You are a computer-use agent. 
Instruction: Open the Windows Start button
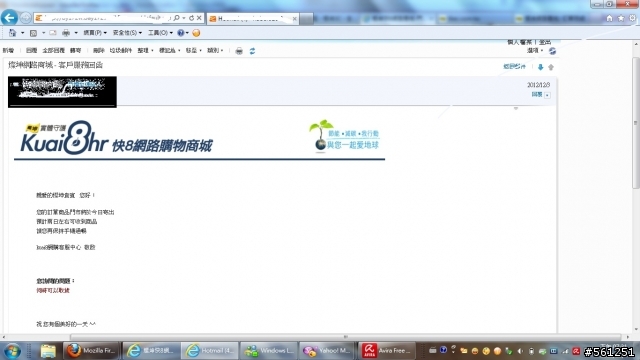point(12,351)
